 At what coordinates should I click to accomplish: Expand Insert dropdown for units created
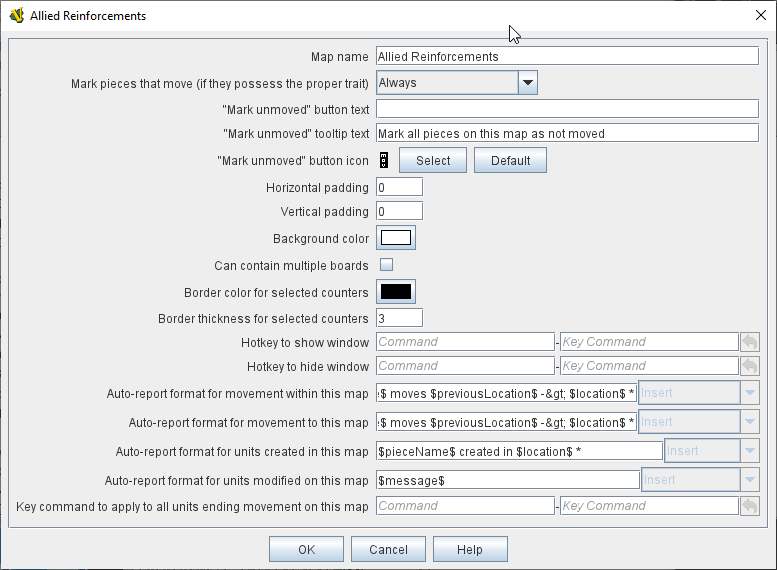click(749, 451)
